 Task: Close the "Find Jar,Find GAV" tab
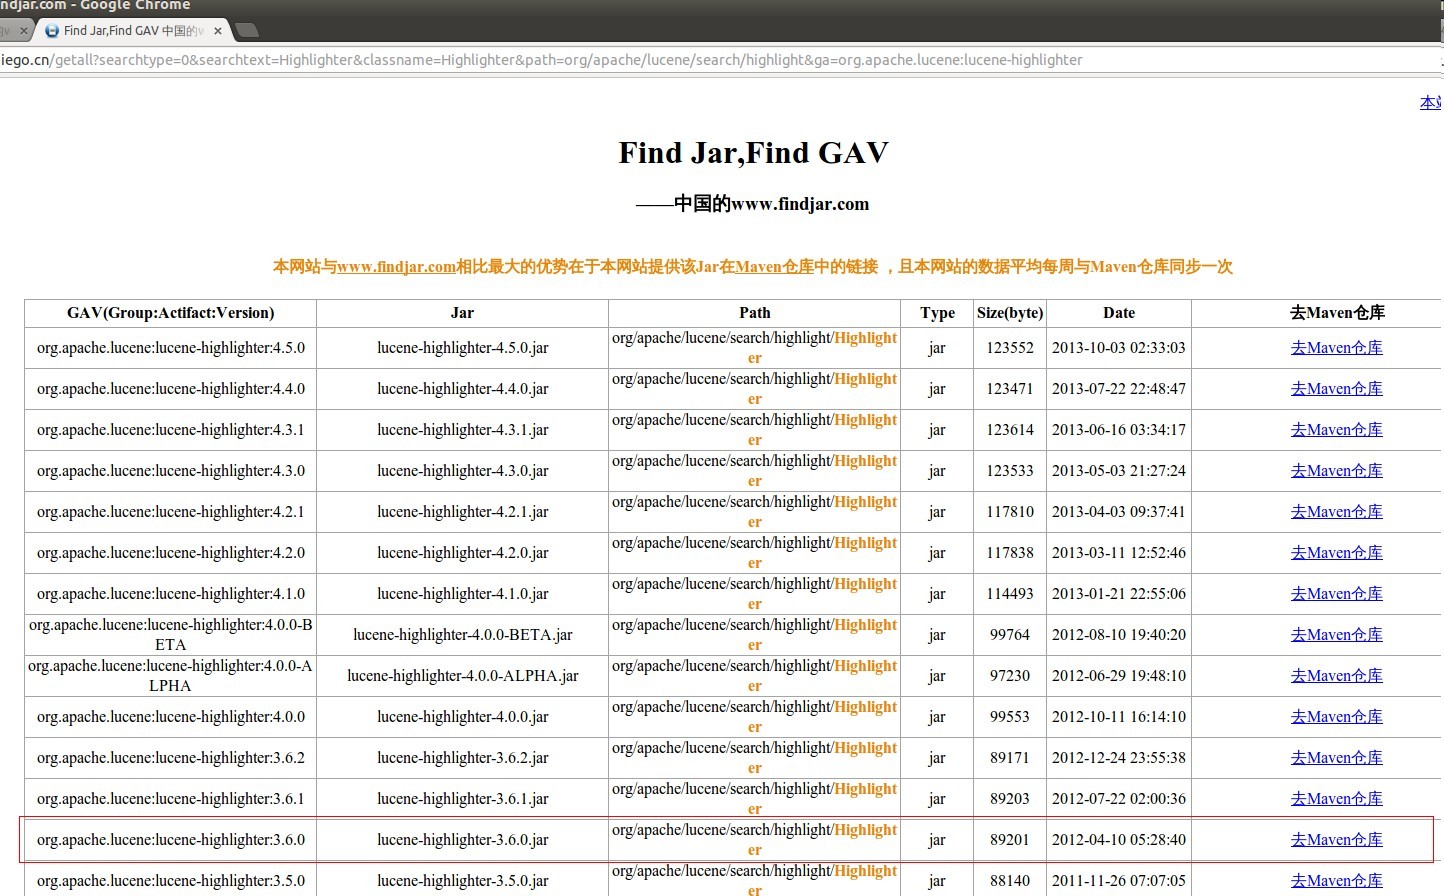tap(217, 30)
